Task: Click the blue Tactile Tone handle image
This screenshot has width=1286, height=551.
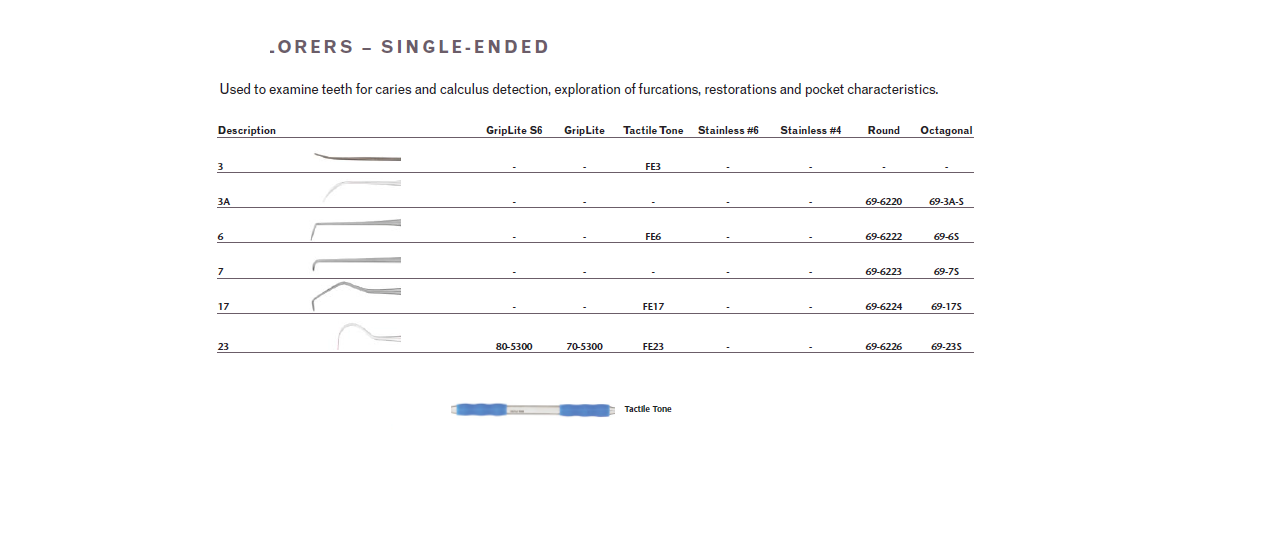Action: click(x=532, y=409)
